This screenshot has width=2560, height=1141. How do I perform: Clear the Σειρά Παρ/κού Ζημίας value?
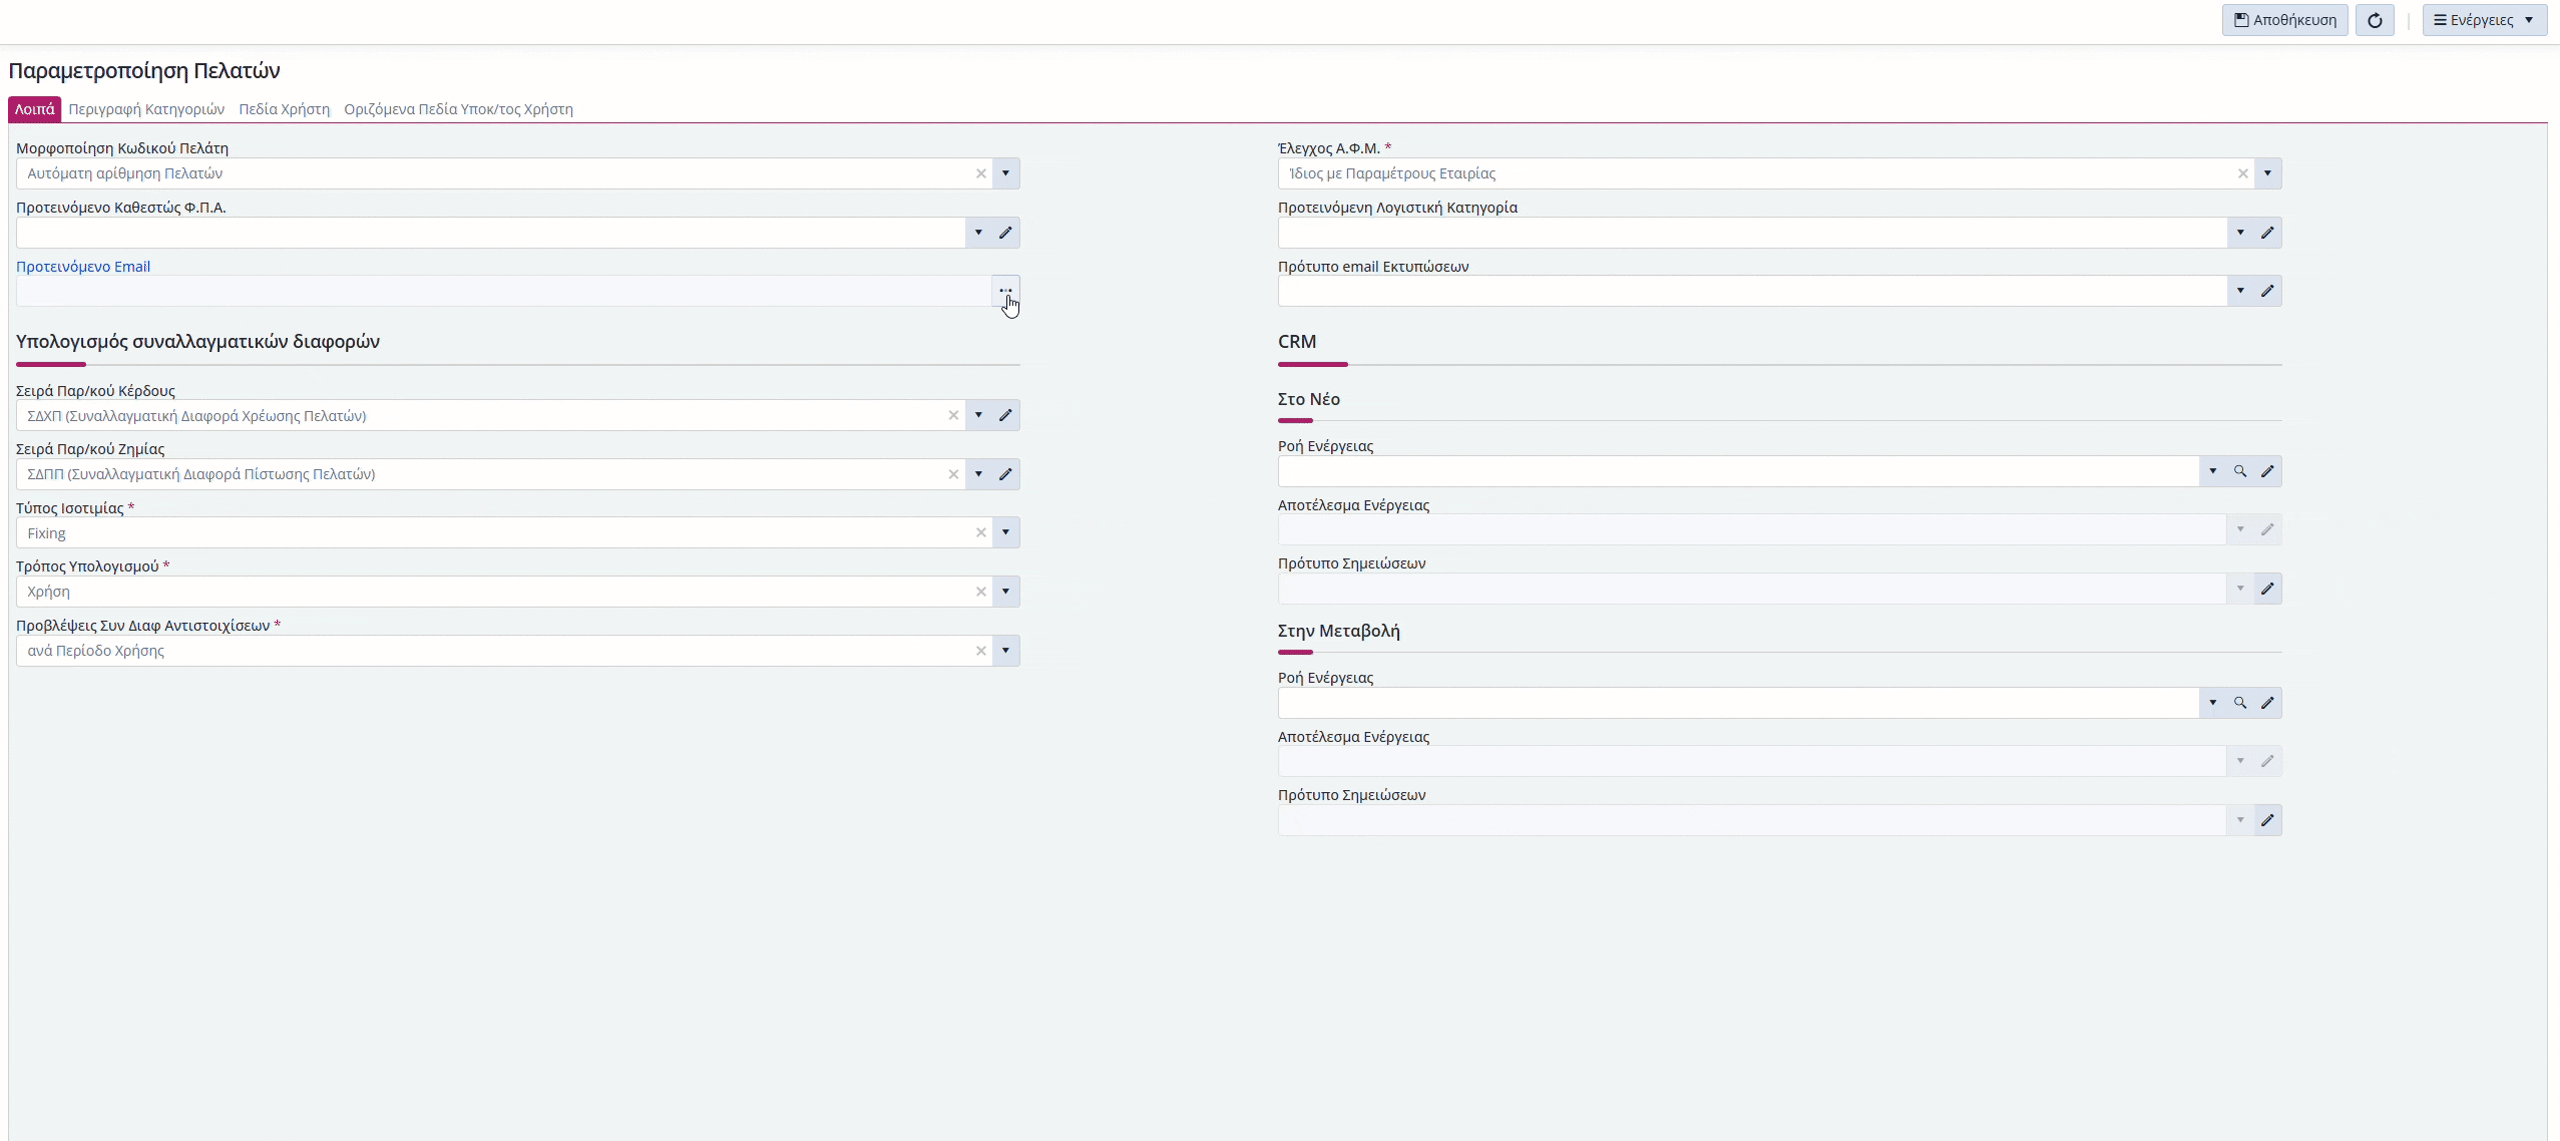click(x=953, y=474)
